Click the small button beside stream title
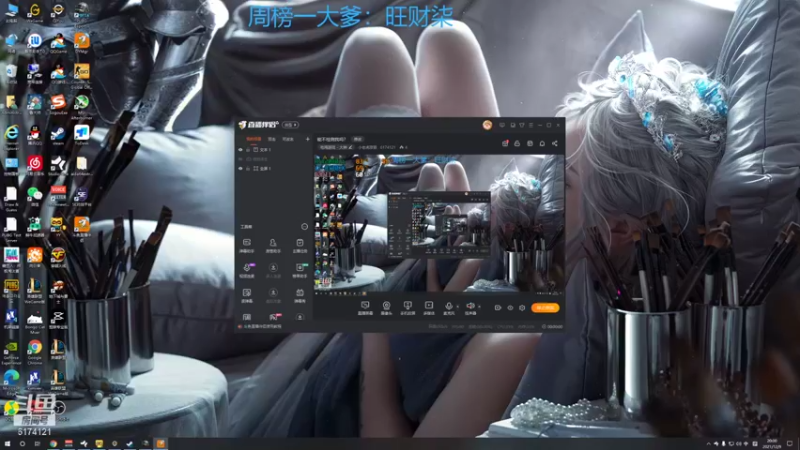800x450 pixels. pos(358,139)
